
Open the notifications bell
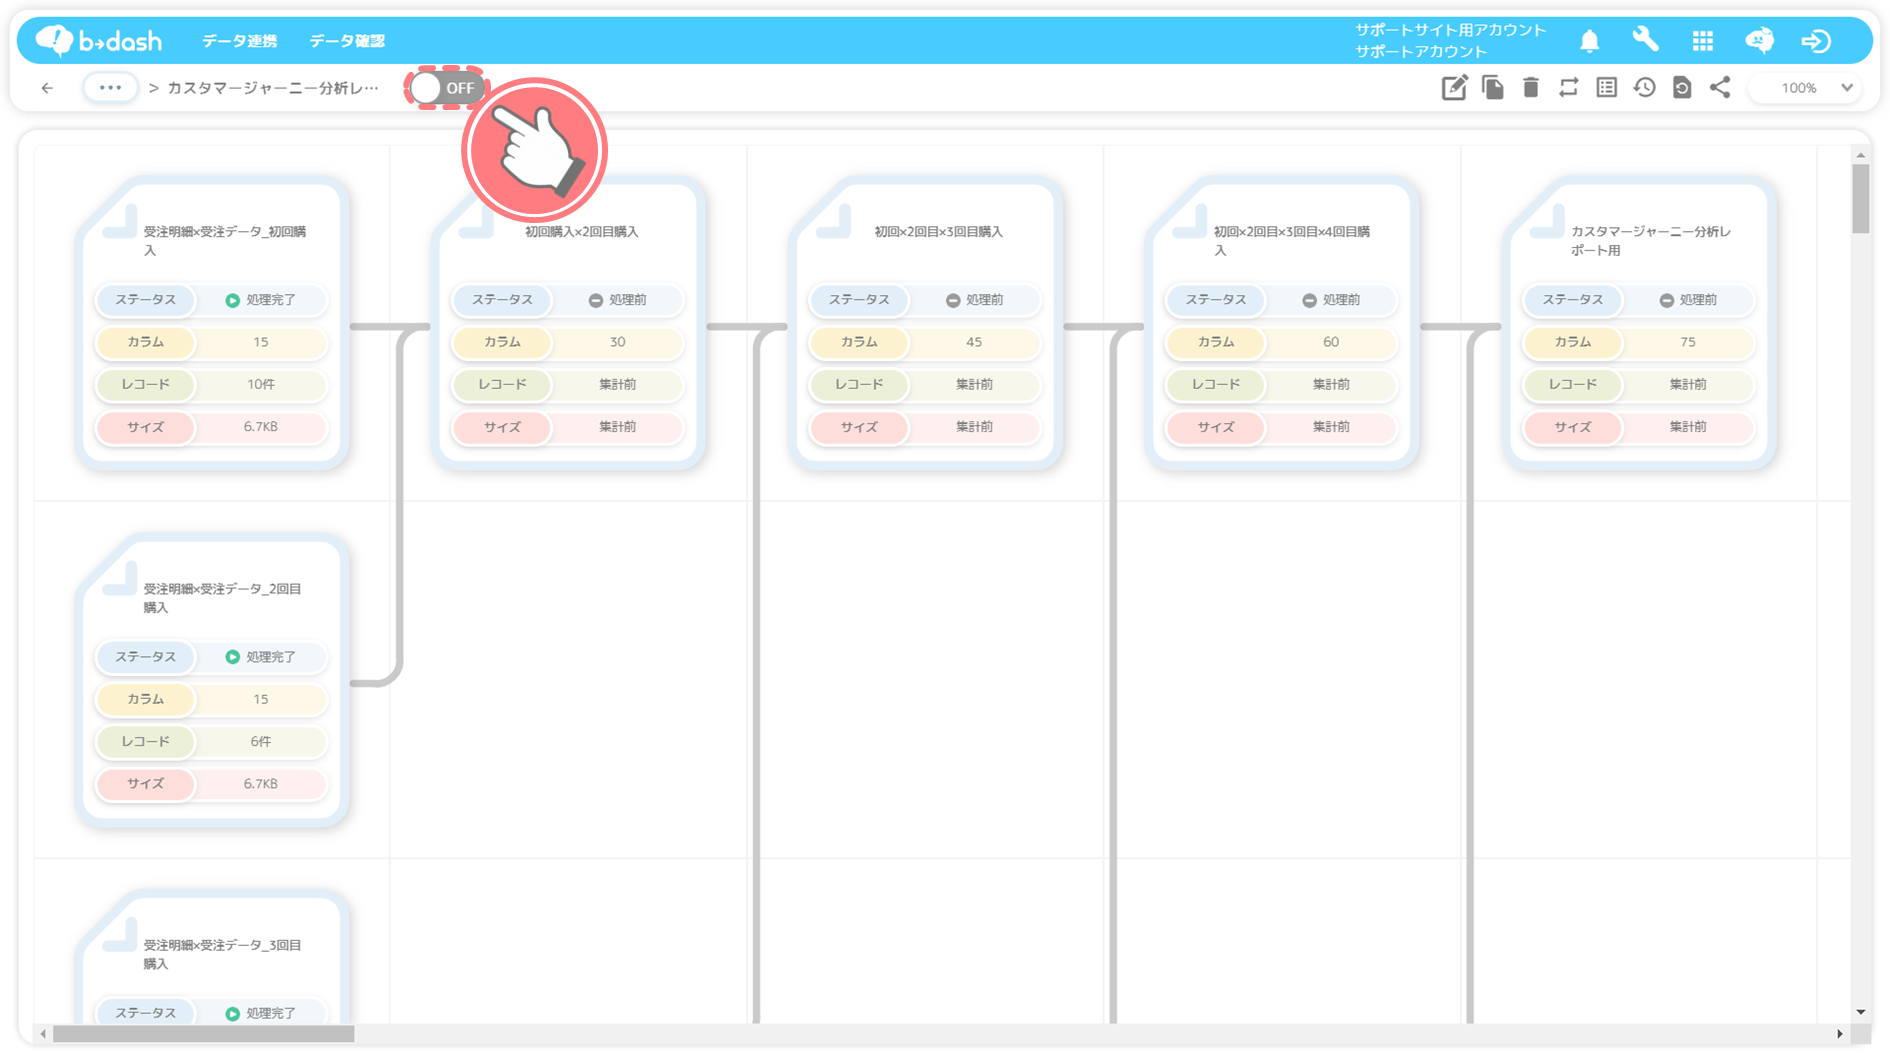pyautogui.click(x=1589, y=41)
